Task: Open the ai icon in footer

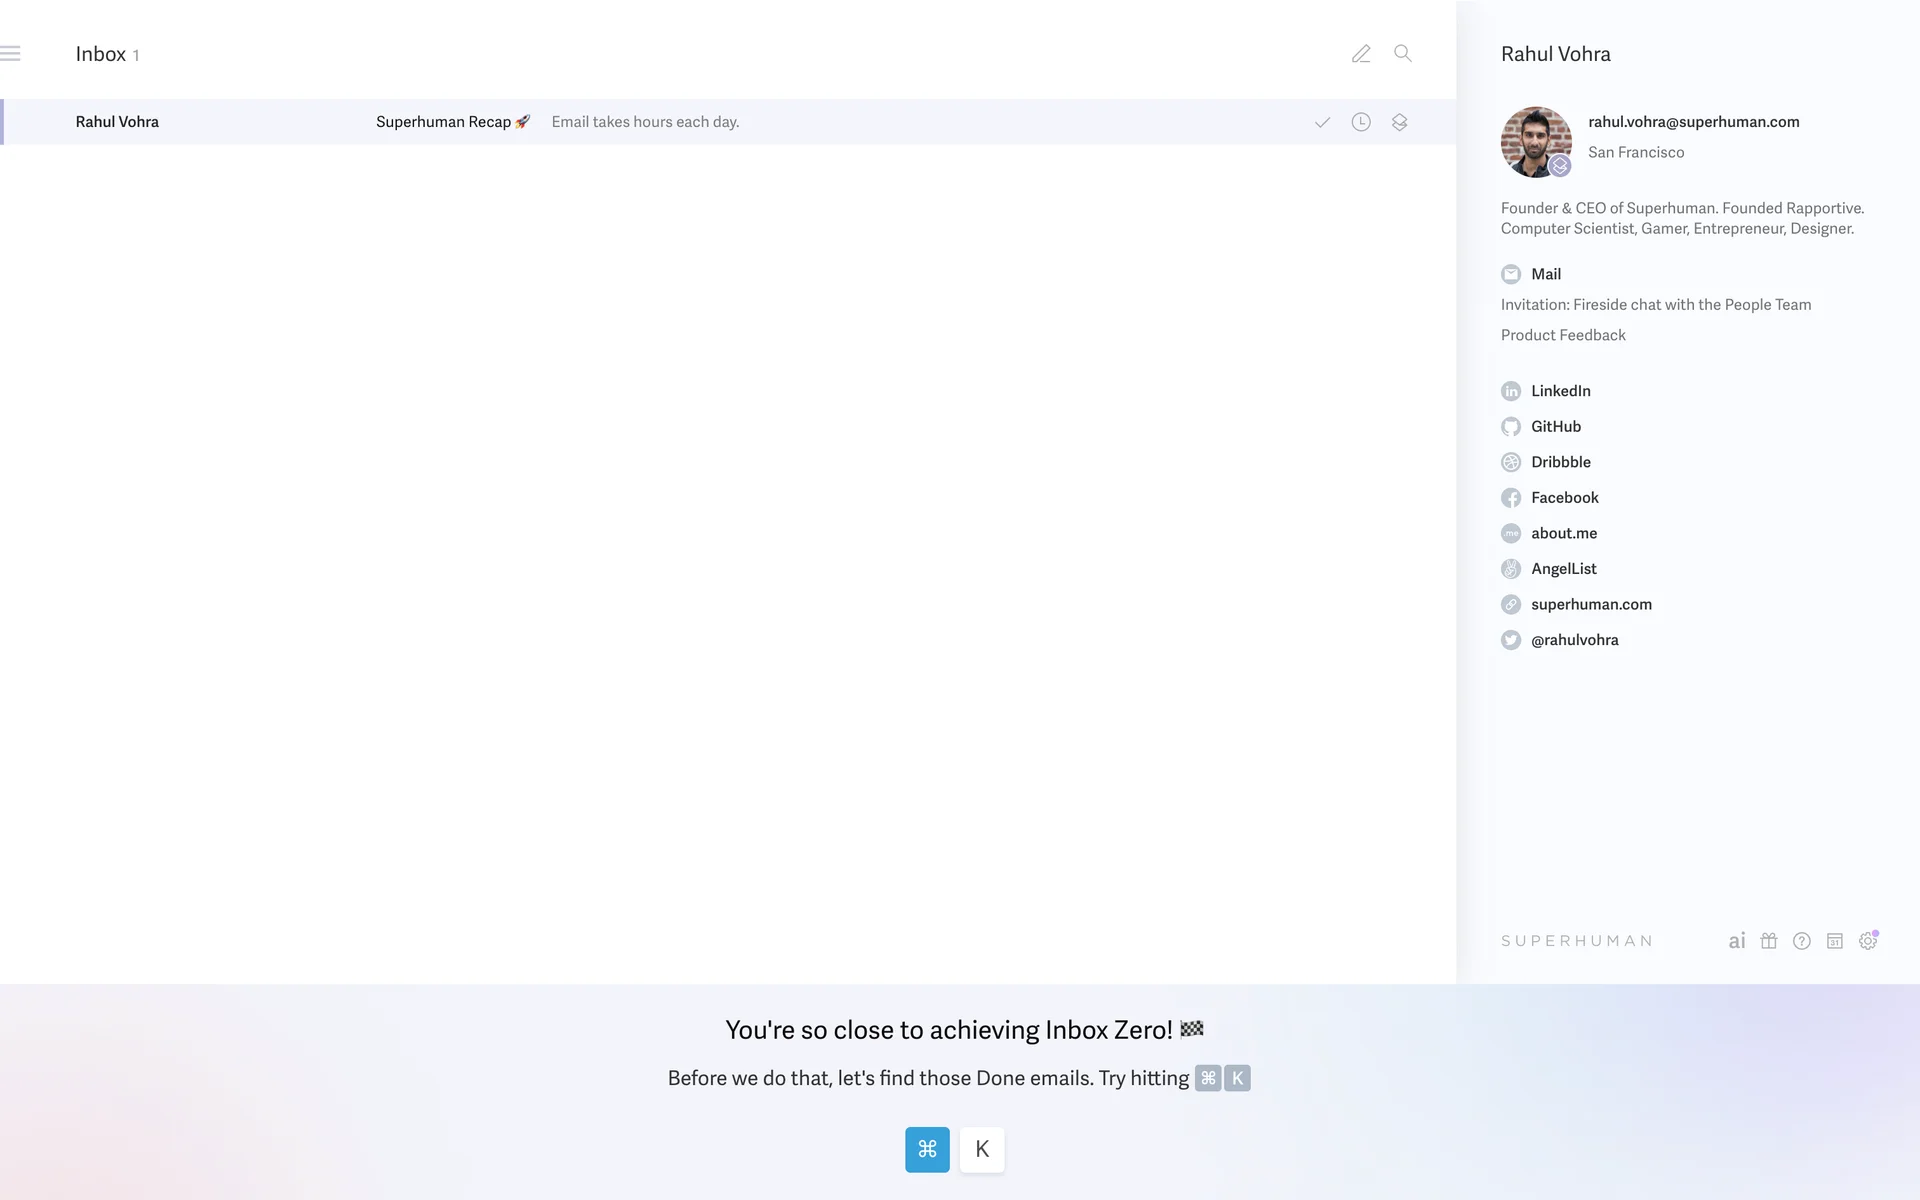Action: click(1737, 941)
